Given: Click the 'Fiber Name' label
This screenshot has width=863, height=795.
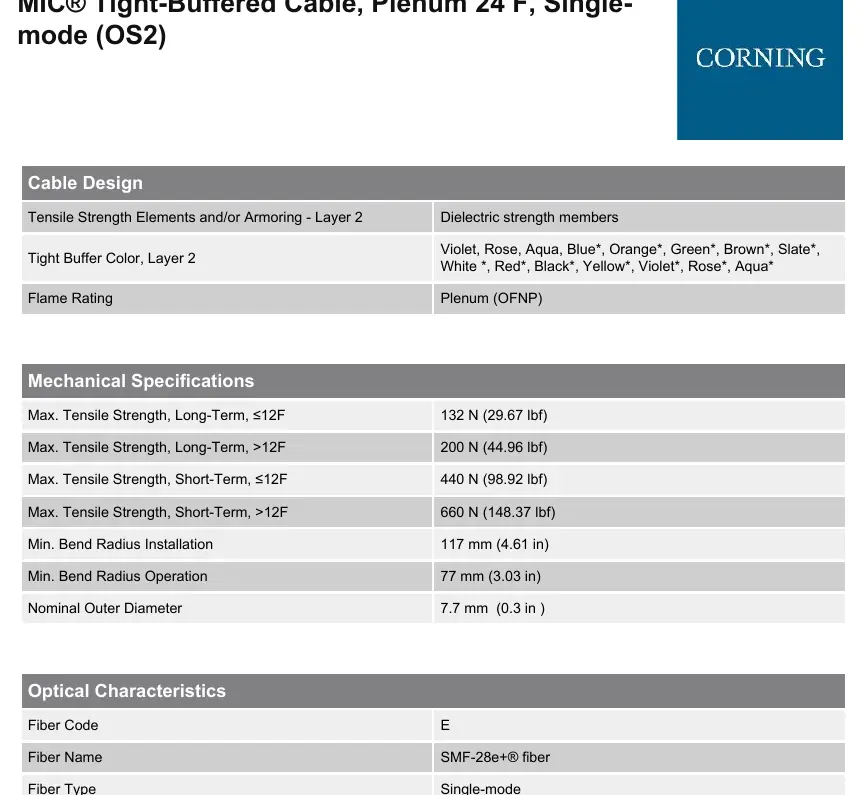Looking at the screenshot, I should [x=65, y=757].
